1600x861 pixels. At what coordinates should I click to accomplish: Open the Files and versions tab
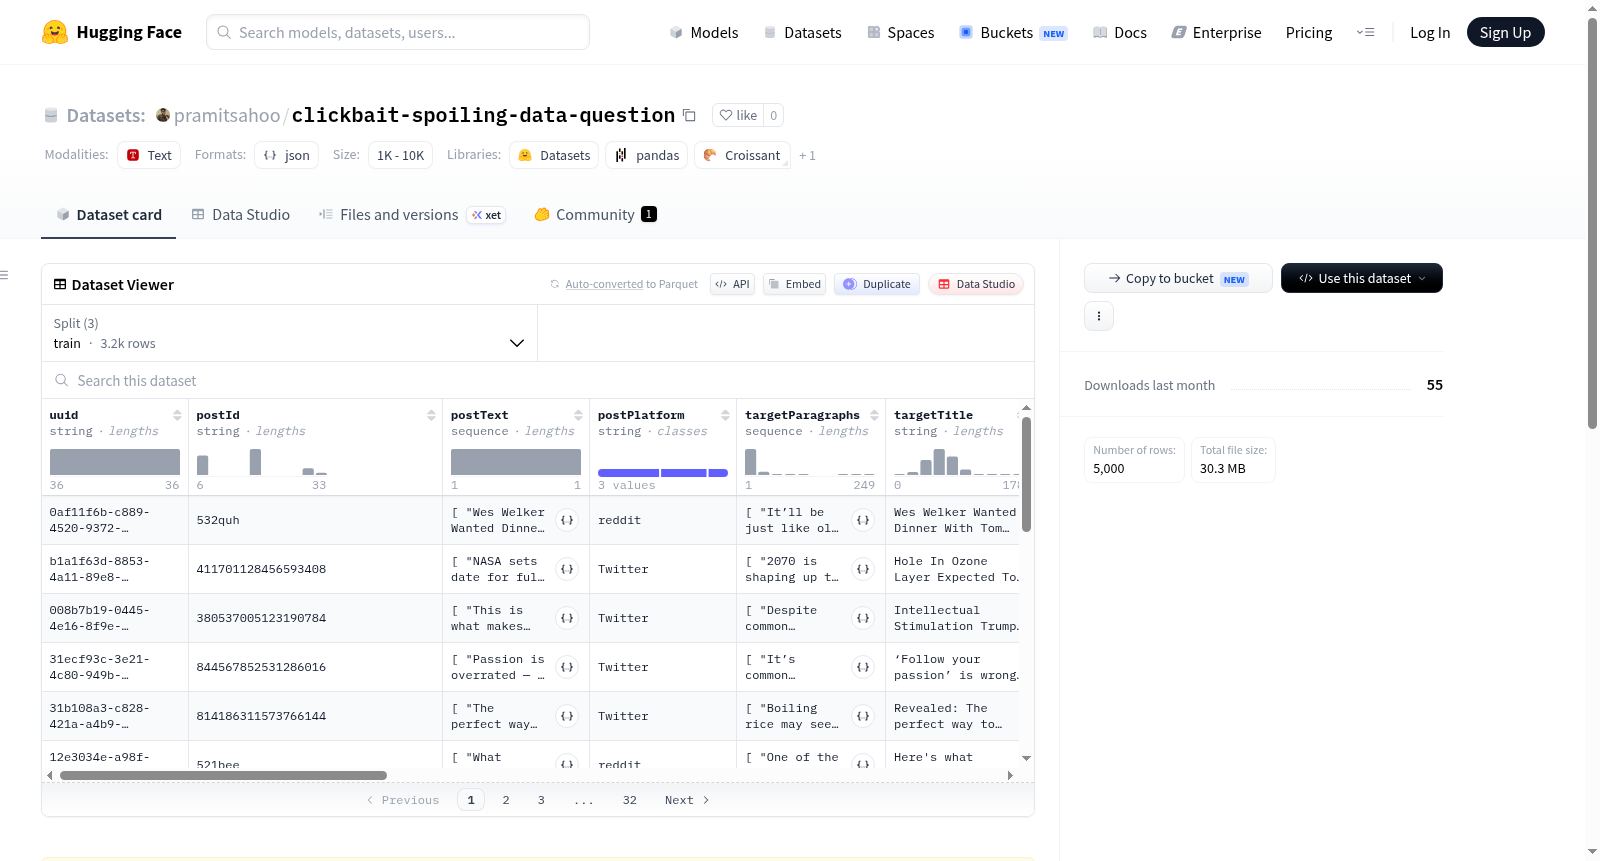coord(412,214)
